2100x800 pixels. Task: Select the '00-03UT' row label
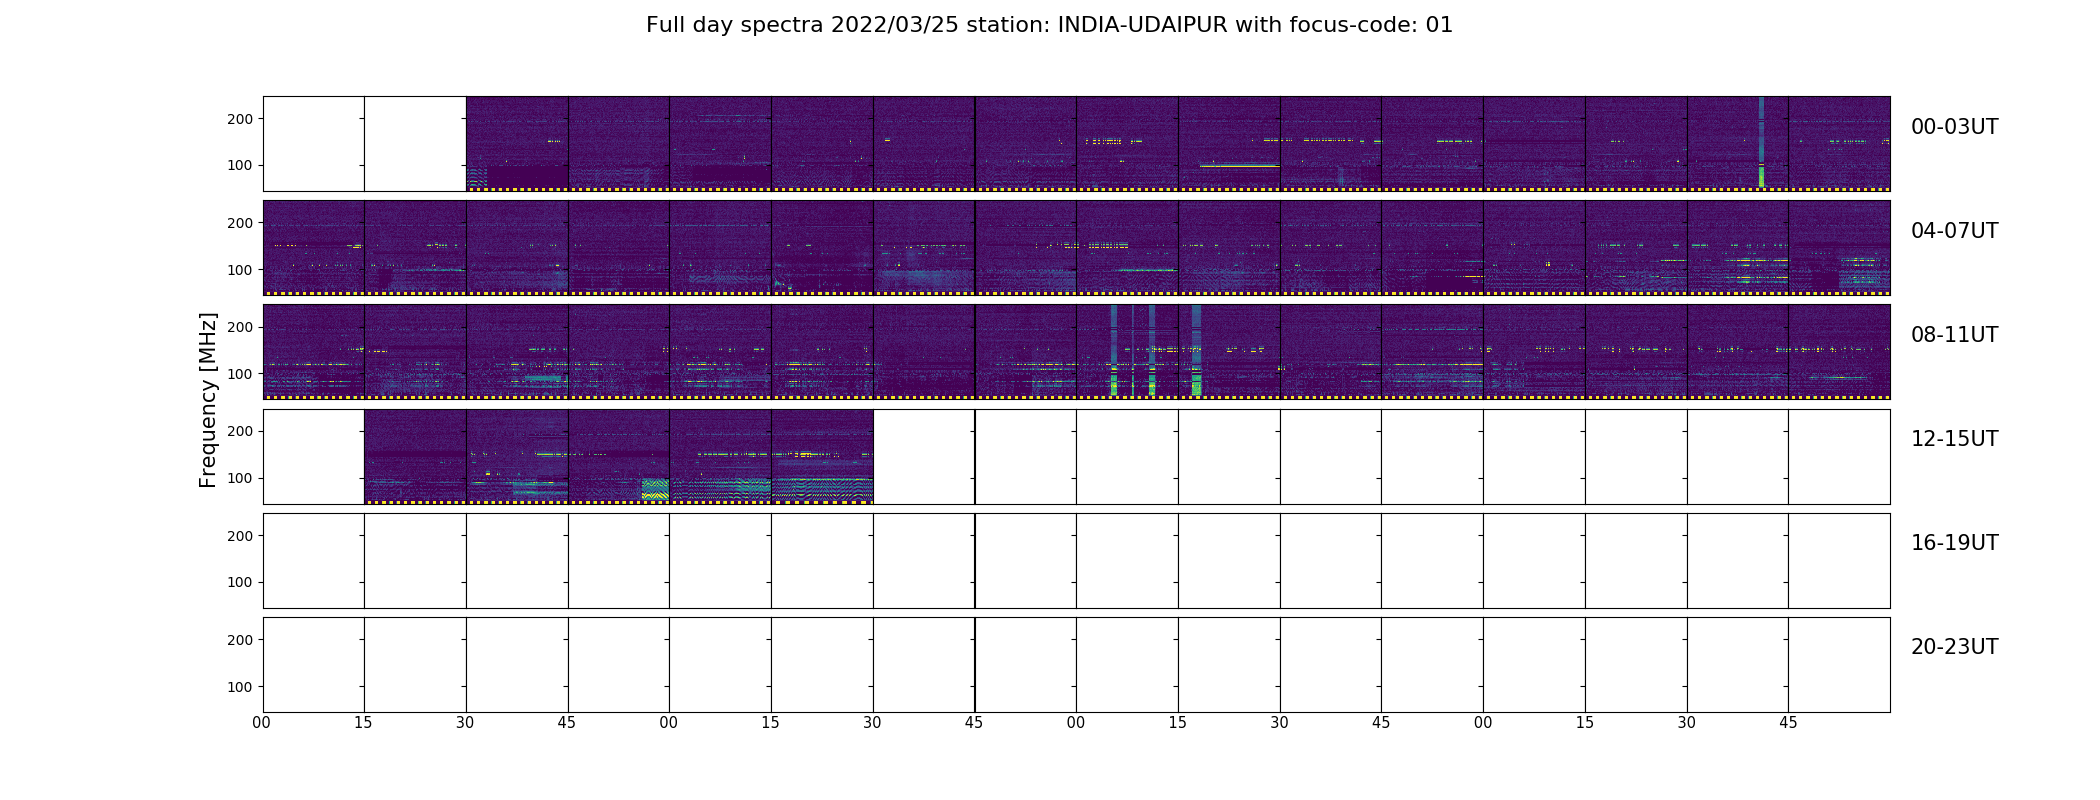[x=1954, y=127]
